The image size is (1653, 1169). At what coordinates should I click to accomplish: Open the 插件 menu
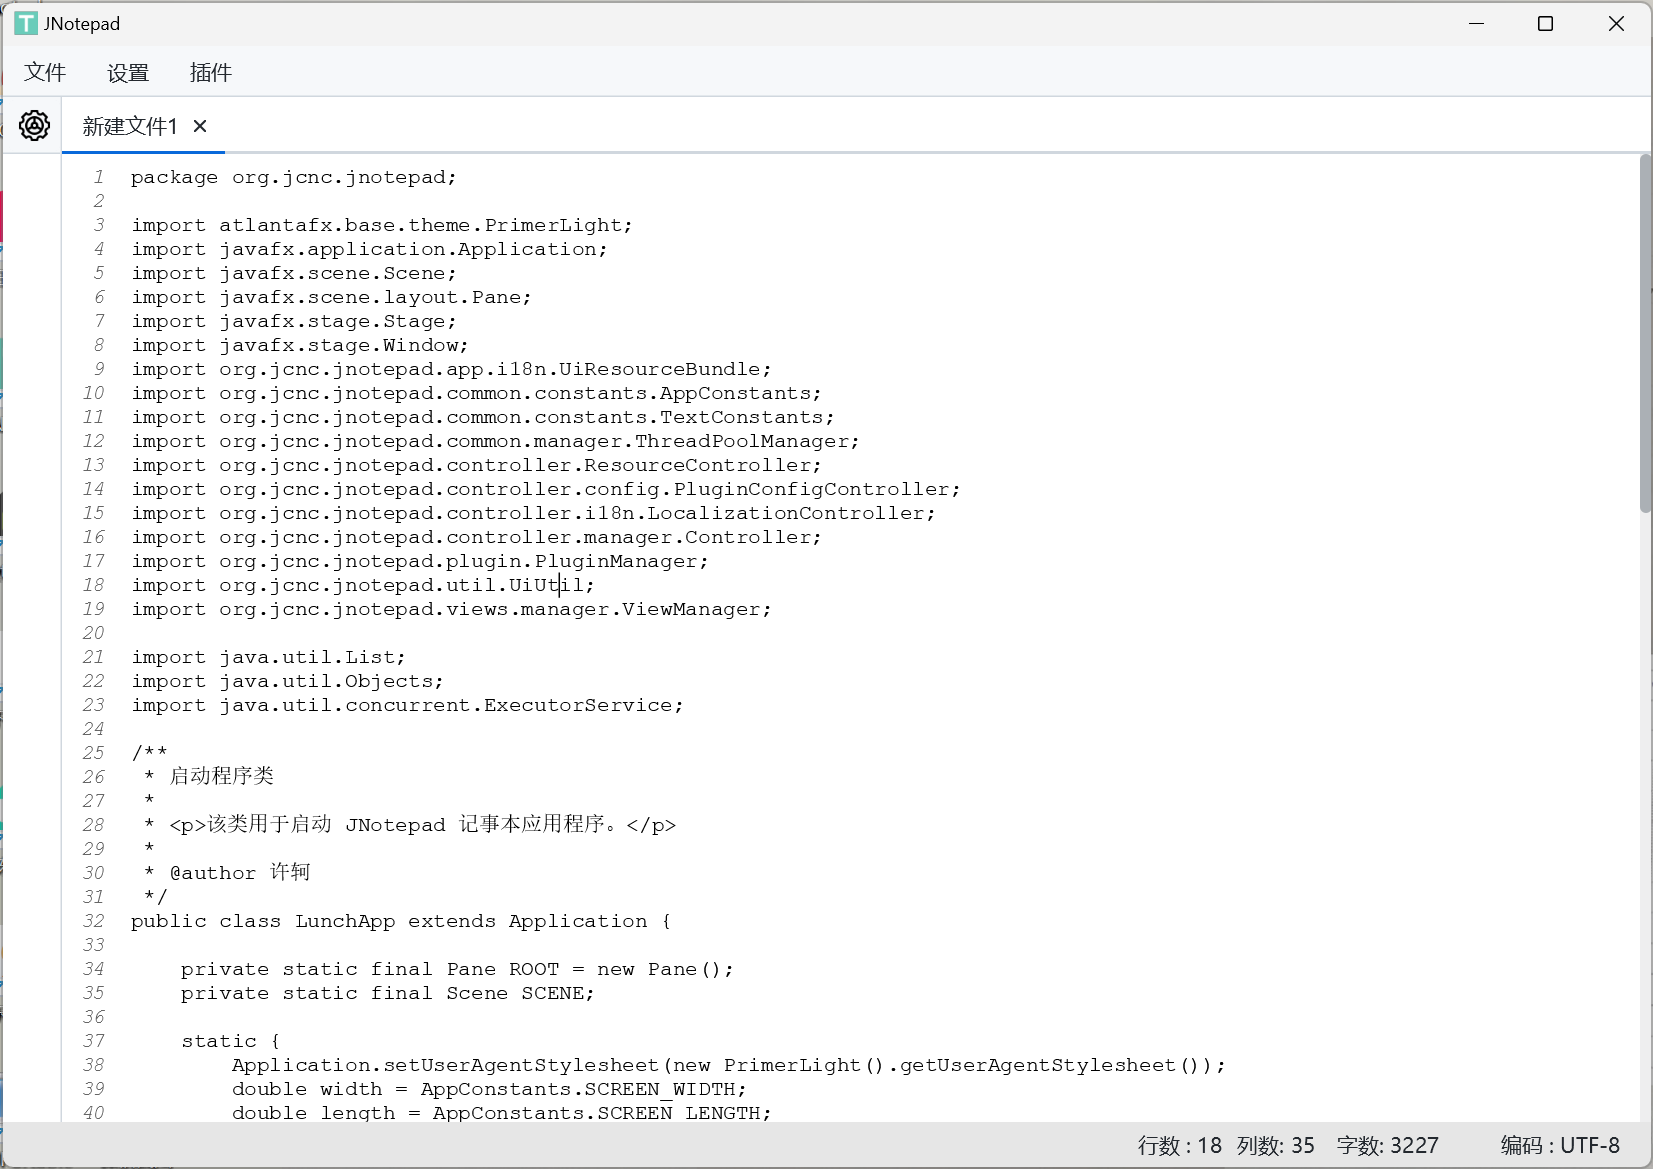211,72
